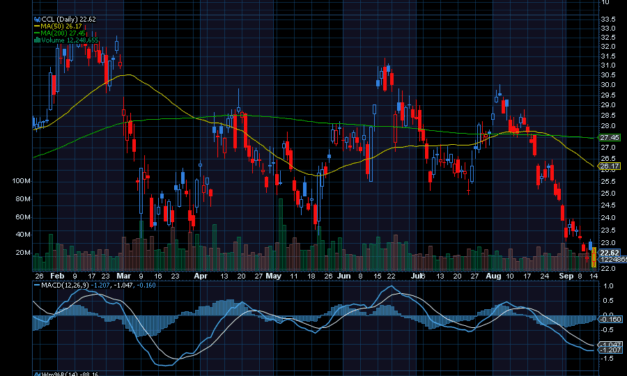The image size is (627, 376).
Task: Click the Volume 12,248,655 legend entry
Action: pyautogui.click(x=69, y=40)
